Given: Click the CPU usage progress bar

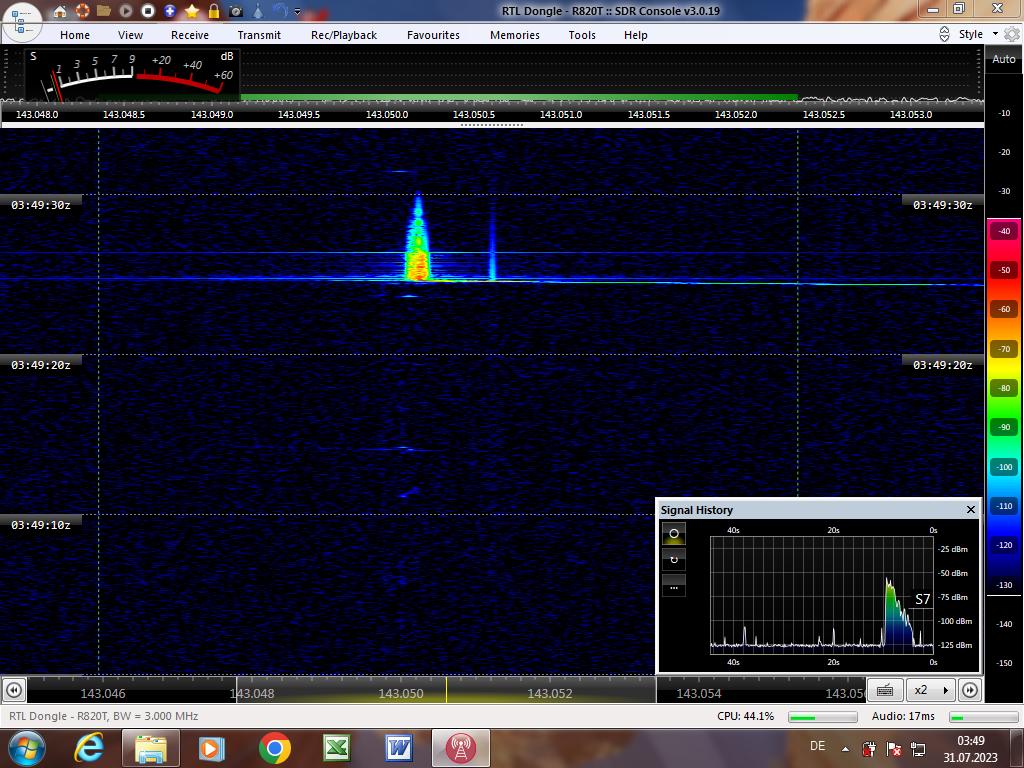Looking at the screenshot, I should 823,717.
